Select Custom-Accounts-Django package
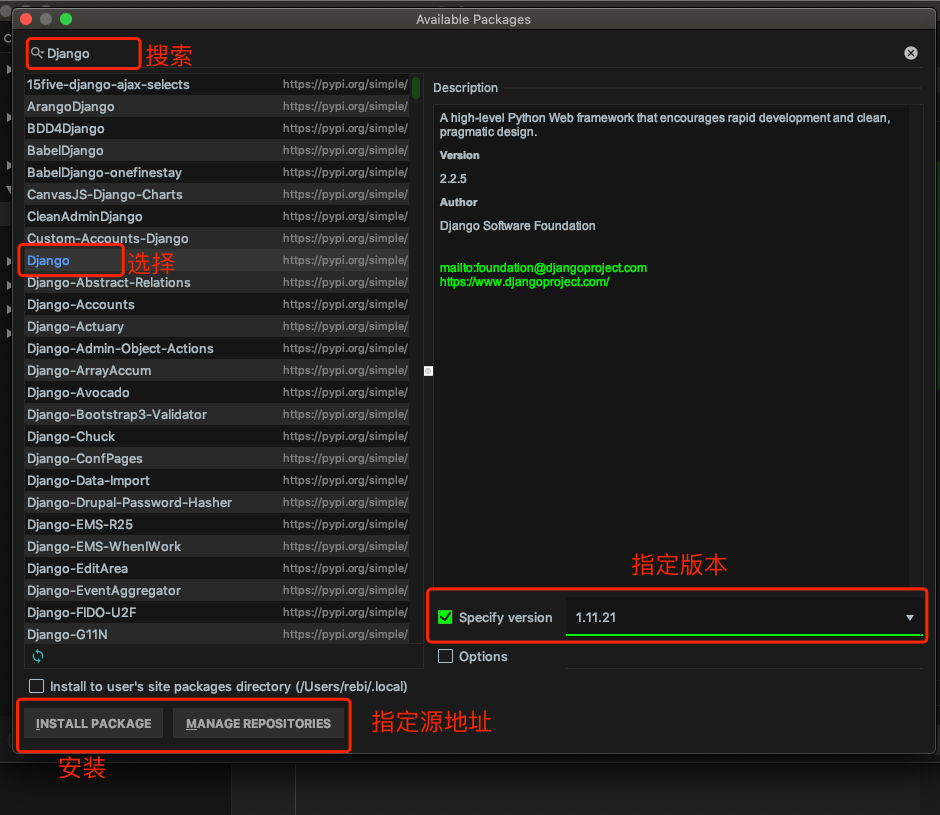The width and height of the screenshot is (940, 815). 217,238
